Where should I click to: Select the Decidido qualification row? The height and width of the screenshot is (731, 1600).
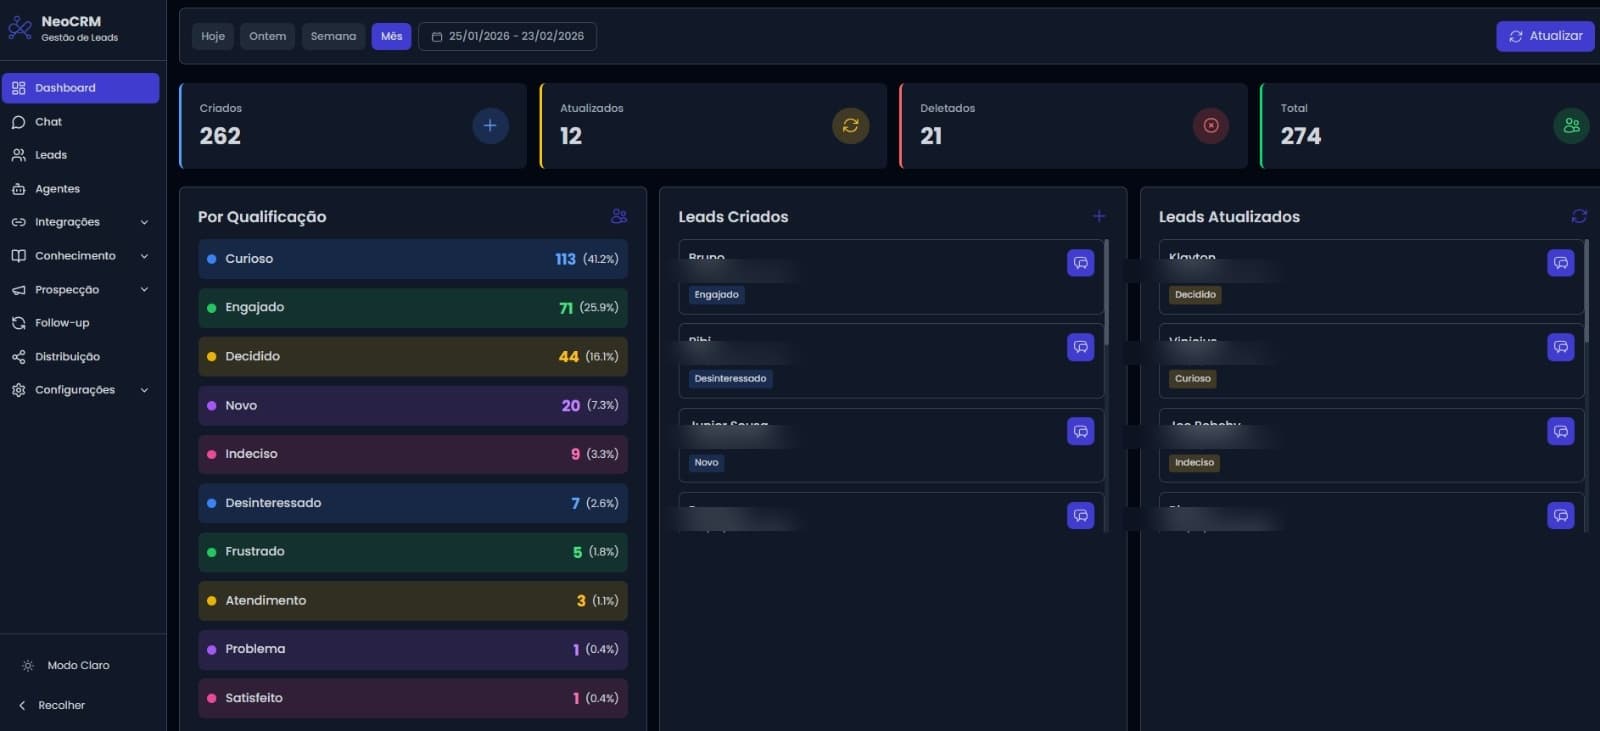click(x=413, y=357)
